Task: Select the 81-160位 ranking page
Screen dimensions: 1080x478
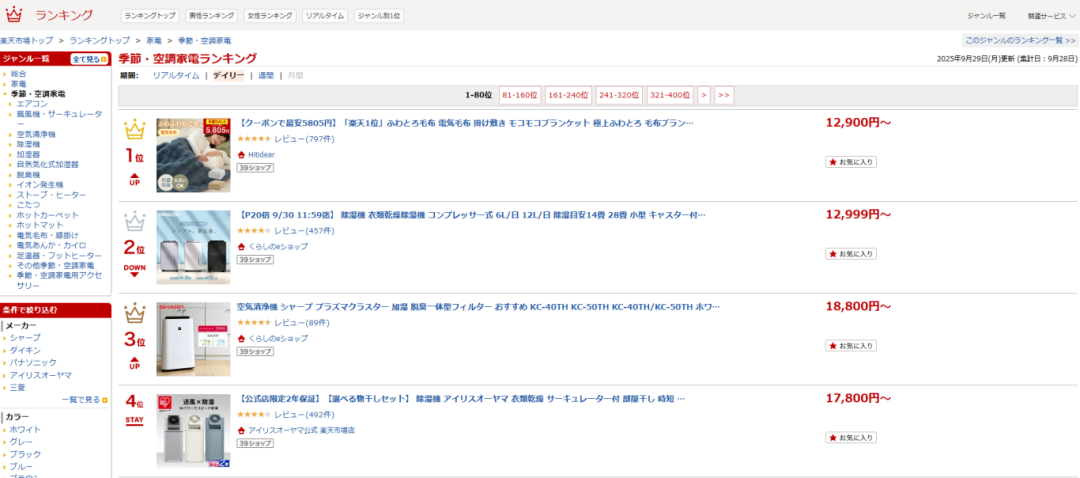Action: click(x=519, y=95)
